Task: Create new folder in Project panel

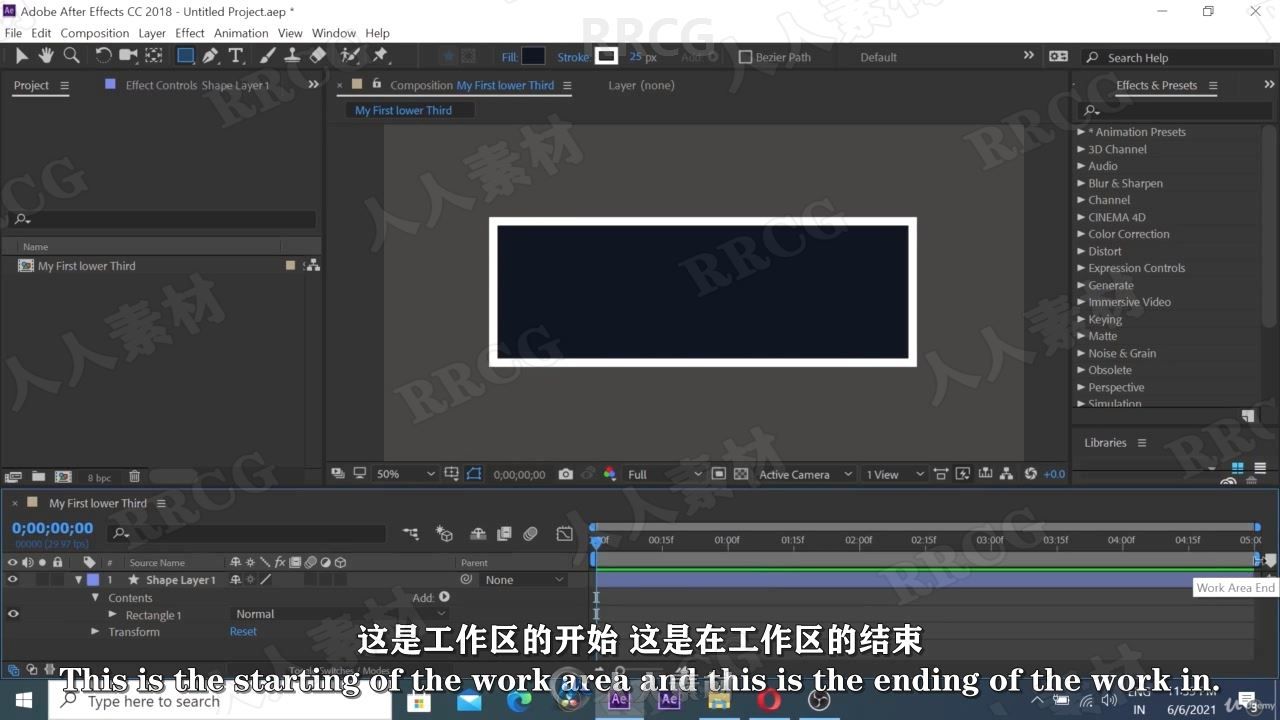Action: [x=38, y=477]
